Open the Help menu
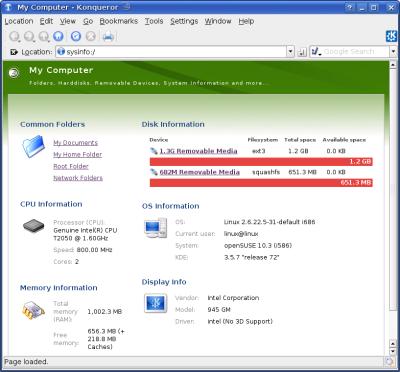 click(x=246, y=21)
